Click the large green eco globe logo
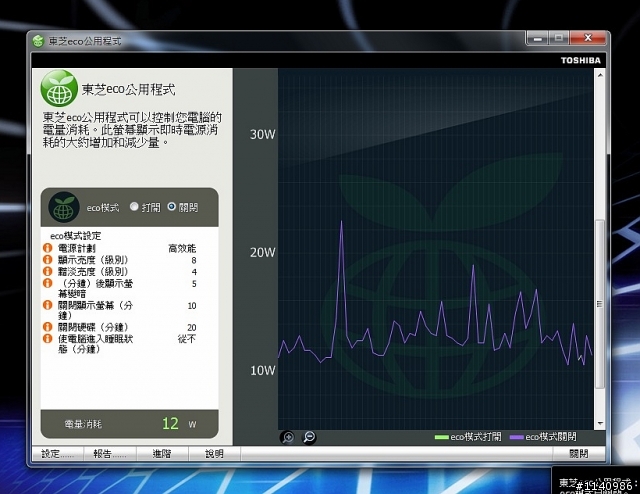Screen dimensions: 640x494 59,88
